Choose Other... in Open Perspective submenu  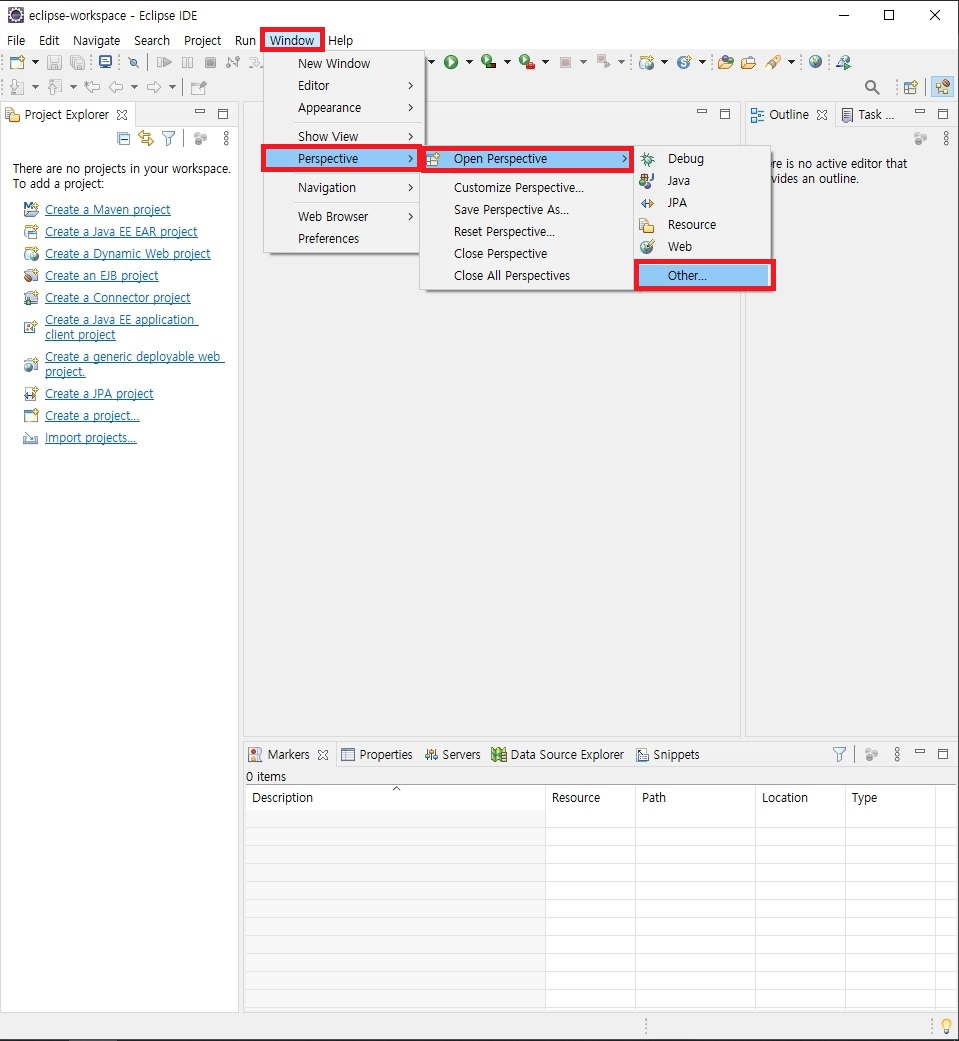(703, 276)
